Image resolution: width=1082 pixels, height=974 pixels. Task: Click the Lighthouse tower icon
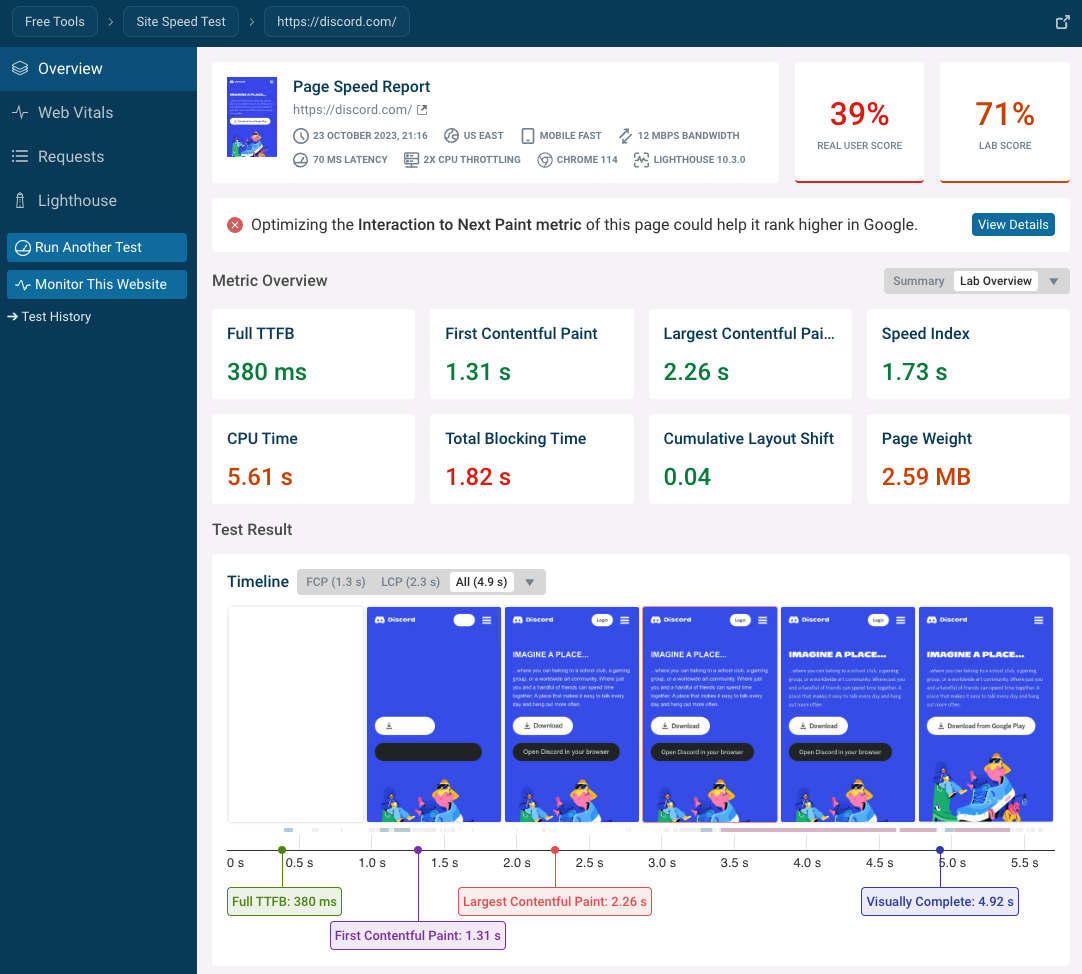pyautogui.click(x=20, y=201)
